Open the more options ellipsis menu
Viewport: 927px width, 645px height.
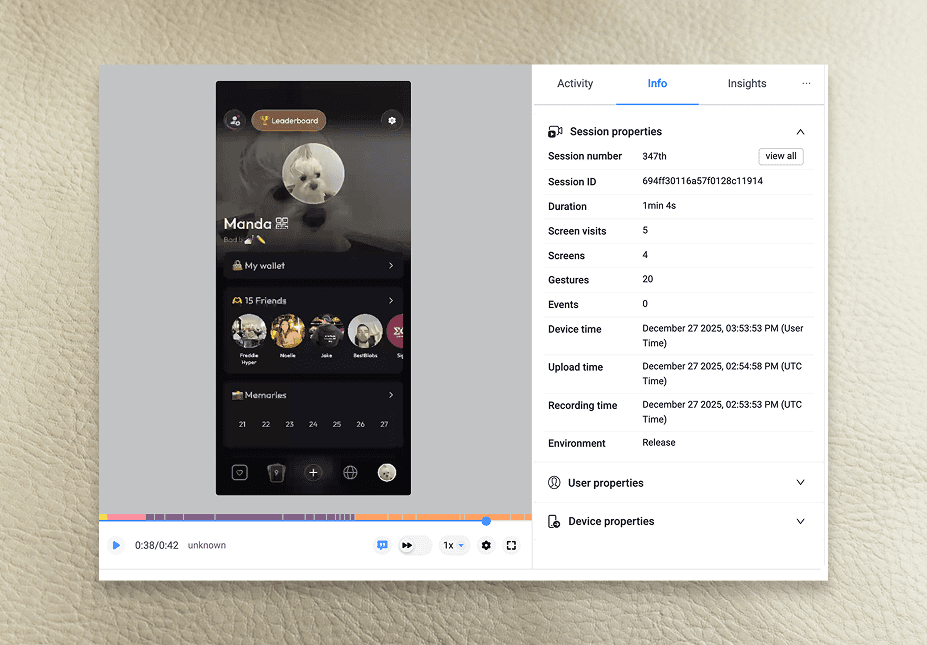pos(806,83)
